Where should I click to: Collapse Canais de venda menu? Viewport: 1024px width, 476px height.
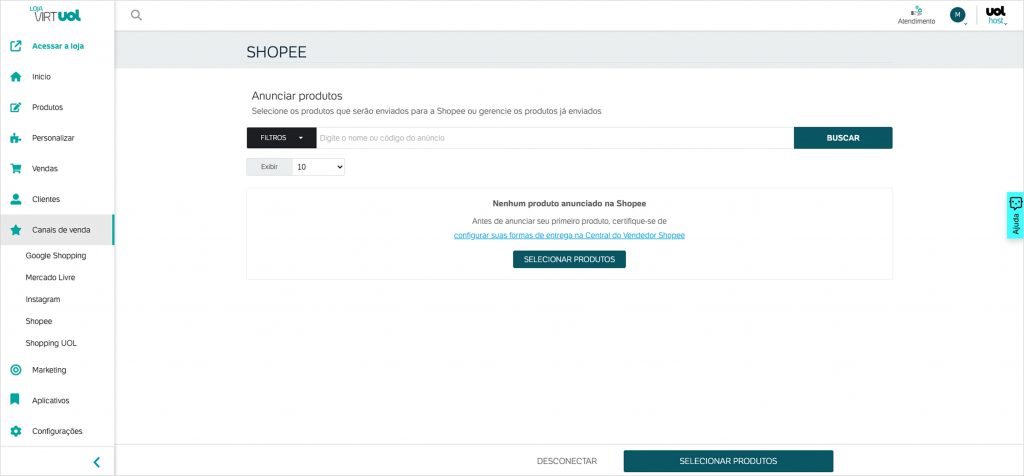click(x=57, y=230)
